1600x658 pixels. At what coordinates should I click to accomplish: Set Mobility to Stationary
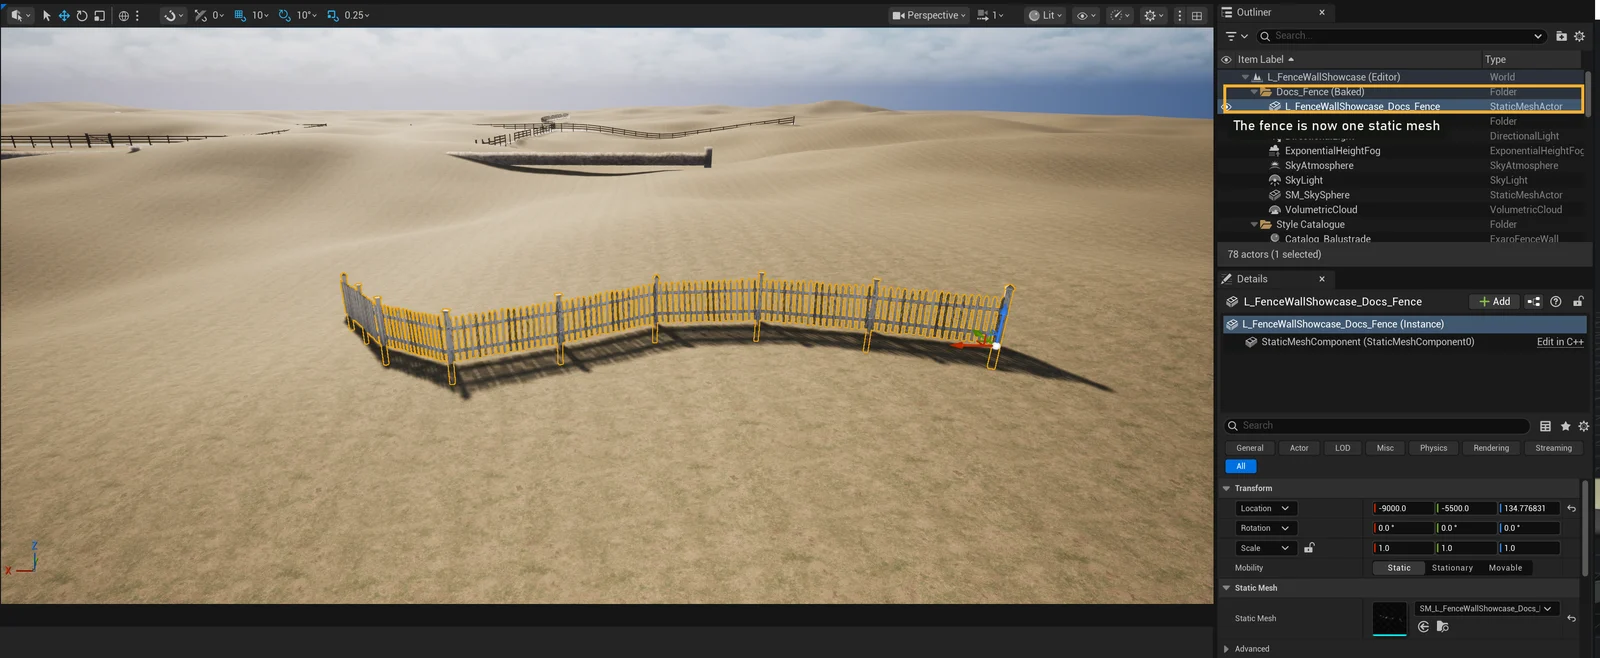(1452, 568)
